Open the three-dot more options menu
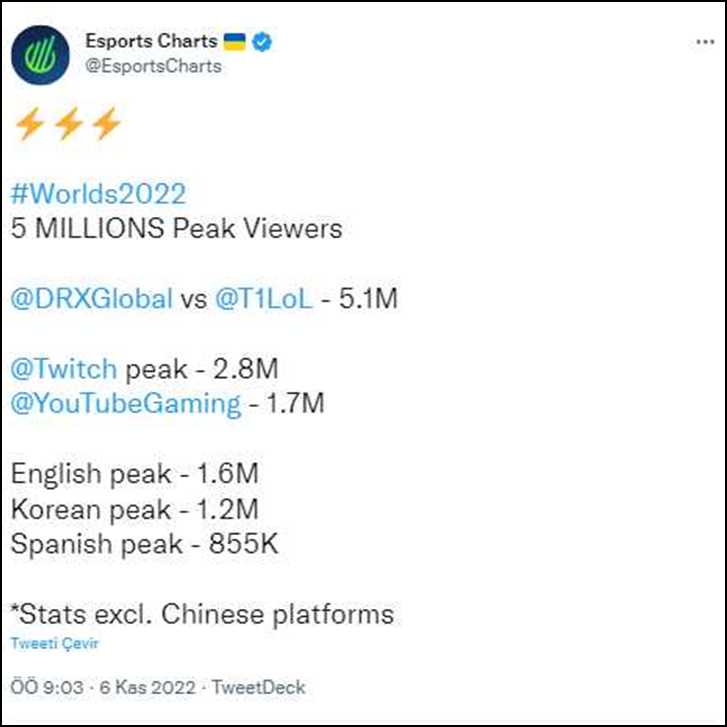Viewport: 727px width, 727px height. point(704,44)
